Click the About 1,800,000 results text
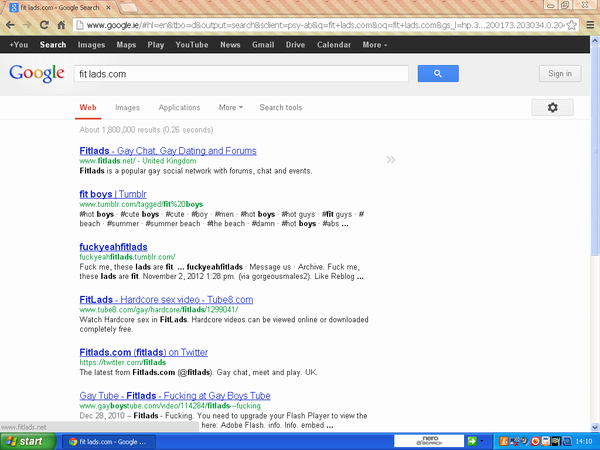 tap(146, 130)
